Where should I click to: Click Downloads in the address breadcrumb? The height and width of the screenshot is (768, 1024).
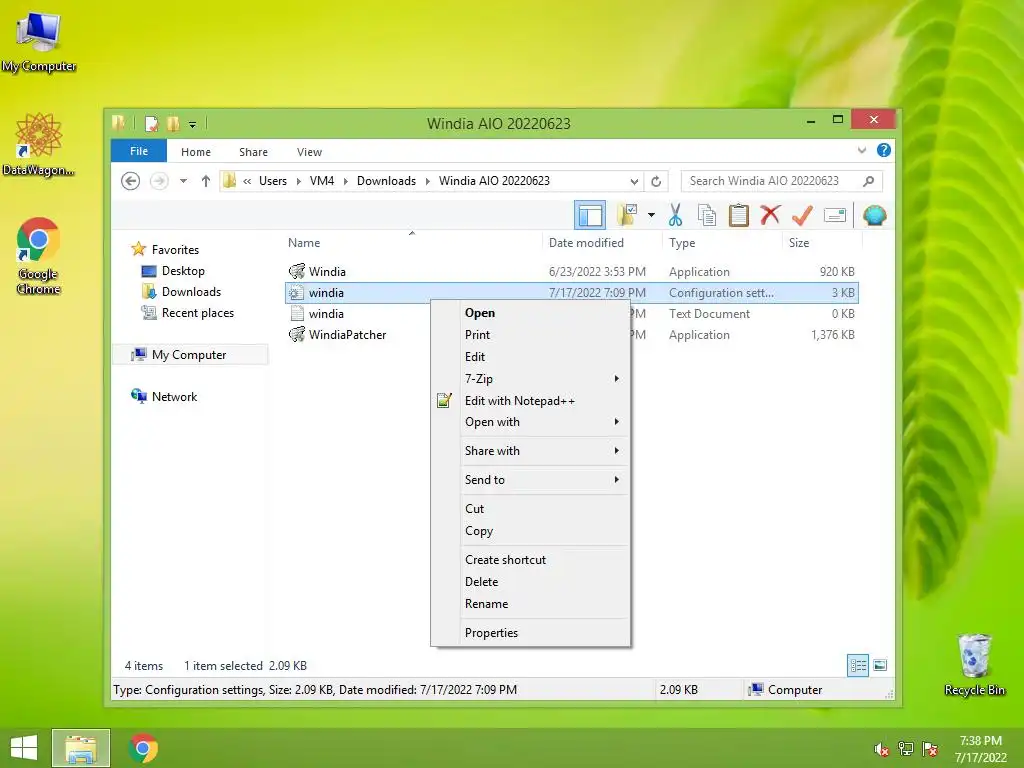[386, 181]
